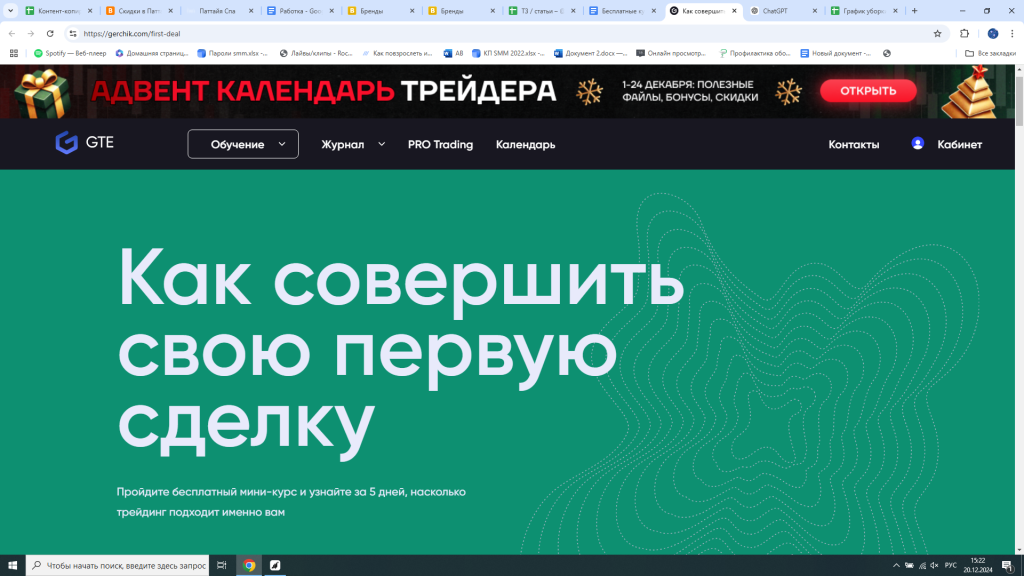
Task: Switch to the Бесплатные ку tab
Action: click(621, 11)
